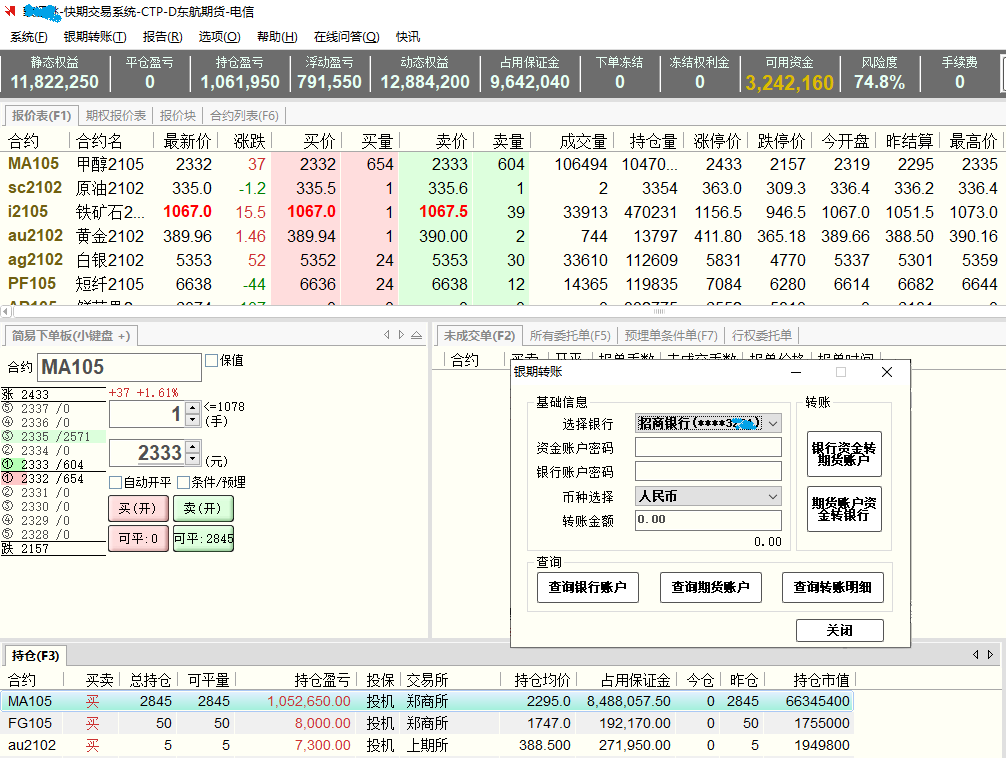Click the down arrow on the order price spinner
Image resolution: width=1006 pixels, height=758 pixels.
point(191,459)
